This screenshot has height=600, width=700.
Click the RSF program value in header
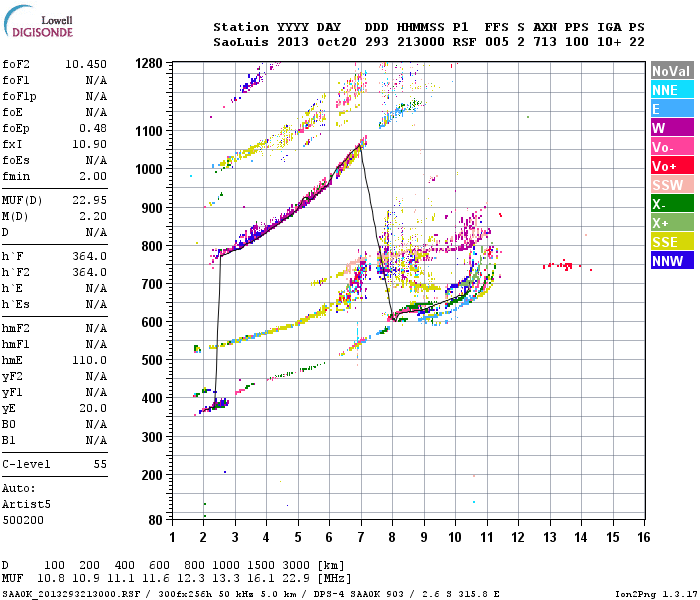click(x=464, y=42)
